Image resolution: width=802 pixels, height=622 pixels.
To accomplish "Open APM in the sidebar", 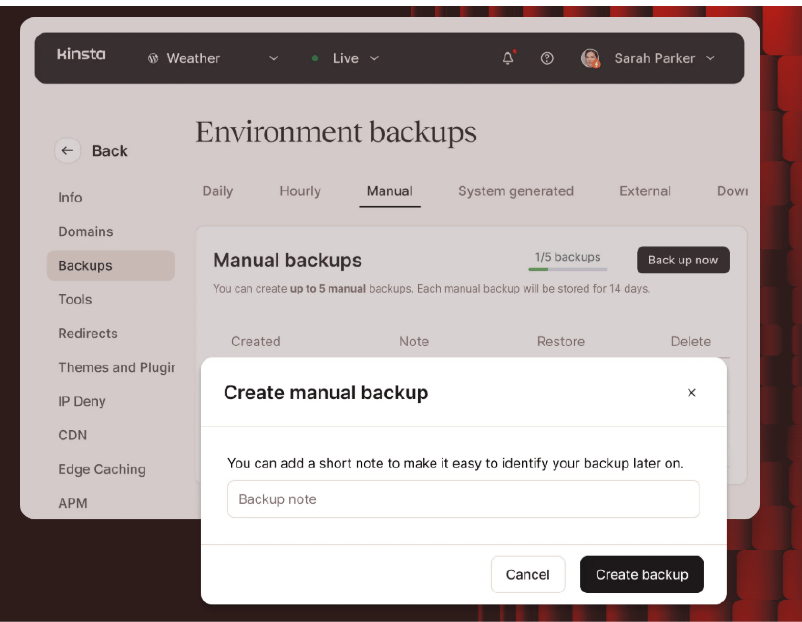I will pyautogui.click(x=73, y=503).
